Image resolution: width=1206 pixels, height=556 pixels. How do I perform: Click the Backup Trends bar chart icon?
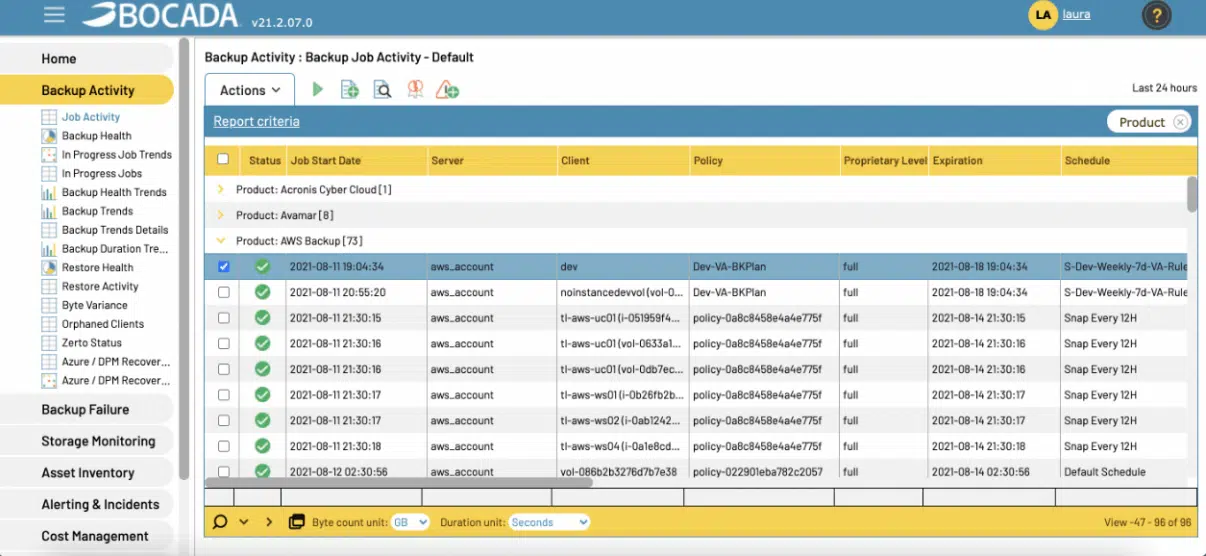tap(49, 211)
